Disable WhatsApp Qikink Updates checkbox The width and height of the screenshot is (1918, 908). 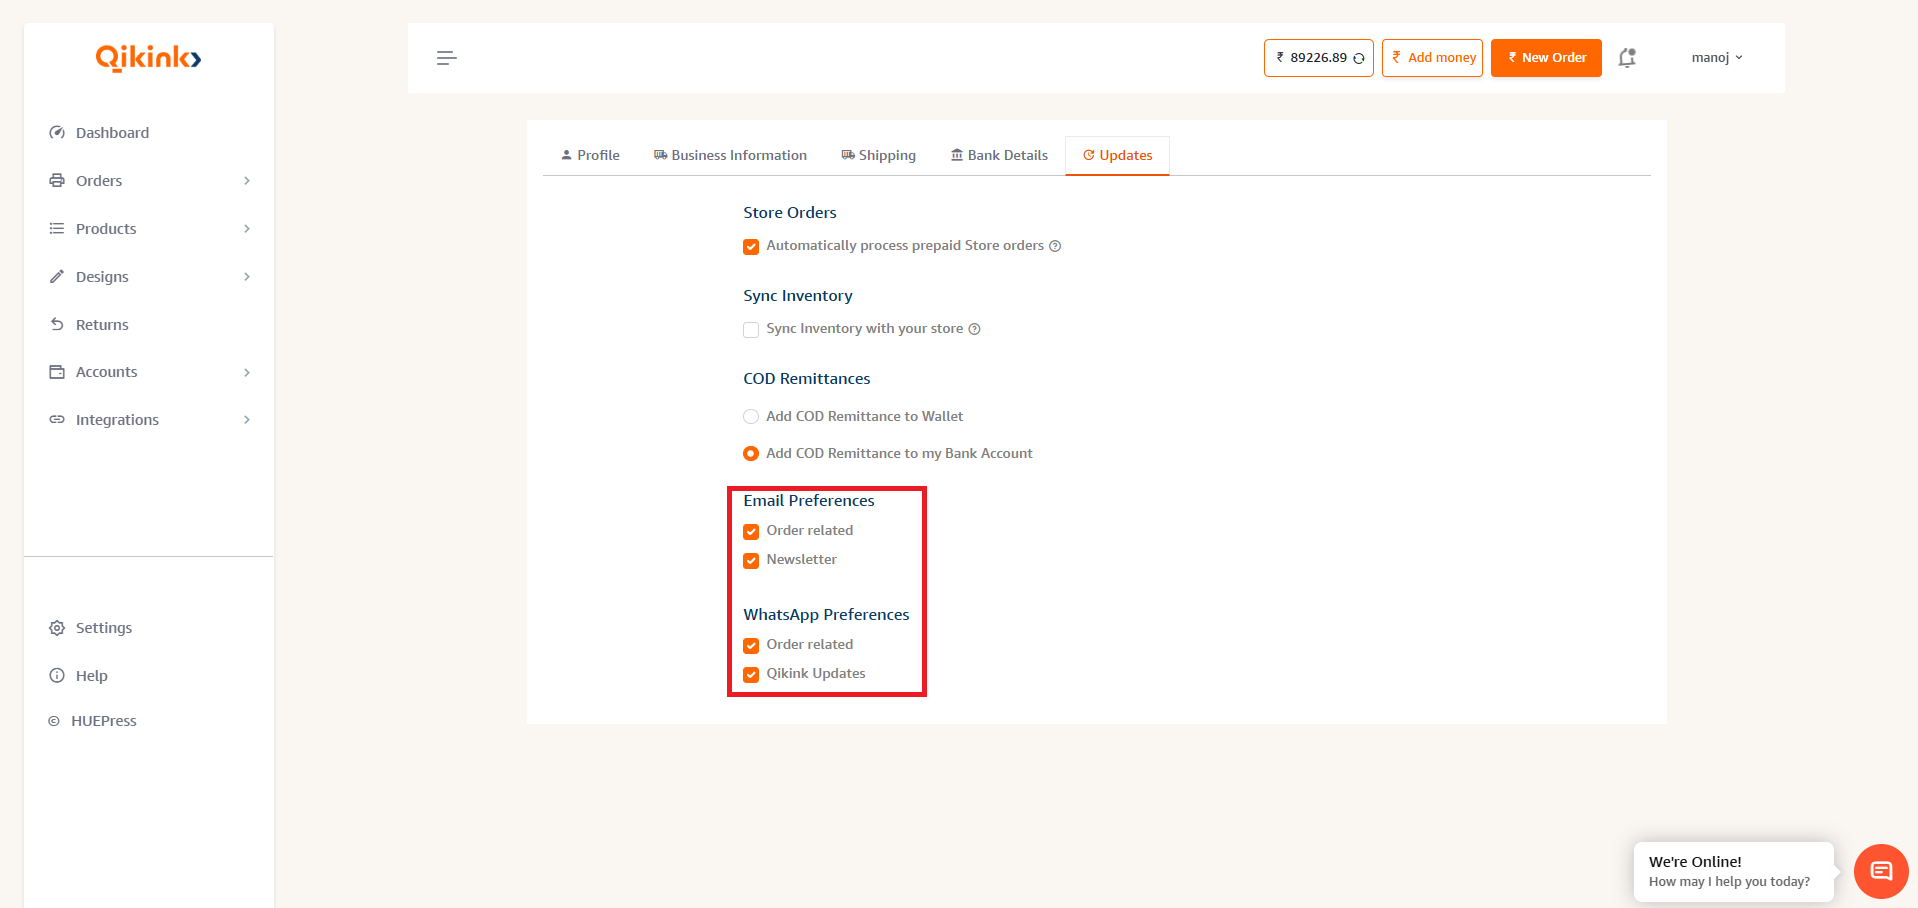point(751,675)
